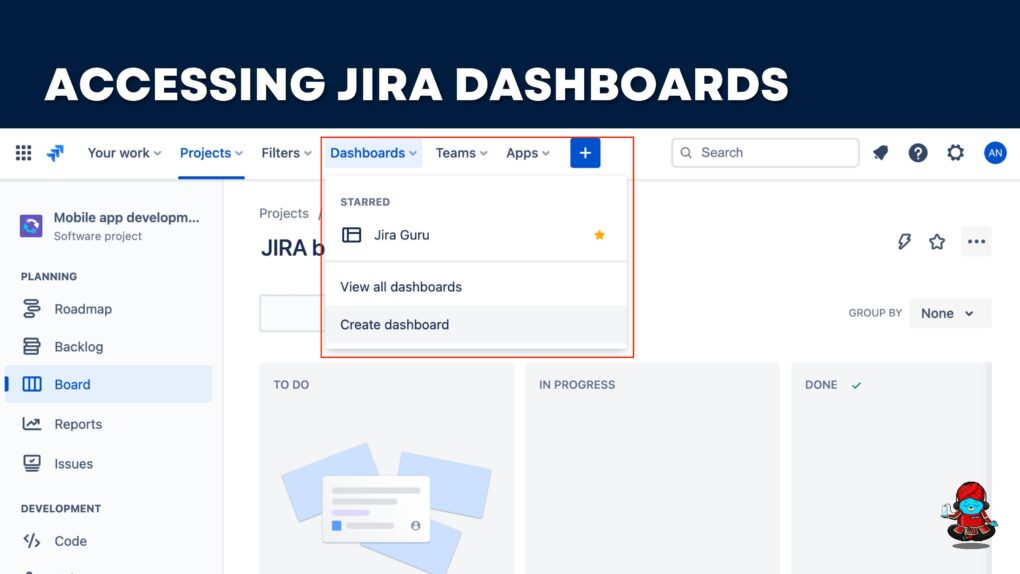The width and height of the screenshot is (1020, 574).
Task: Open the AN profile avatar
Action: point(995,153)
